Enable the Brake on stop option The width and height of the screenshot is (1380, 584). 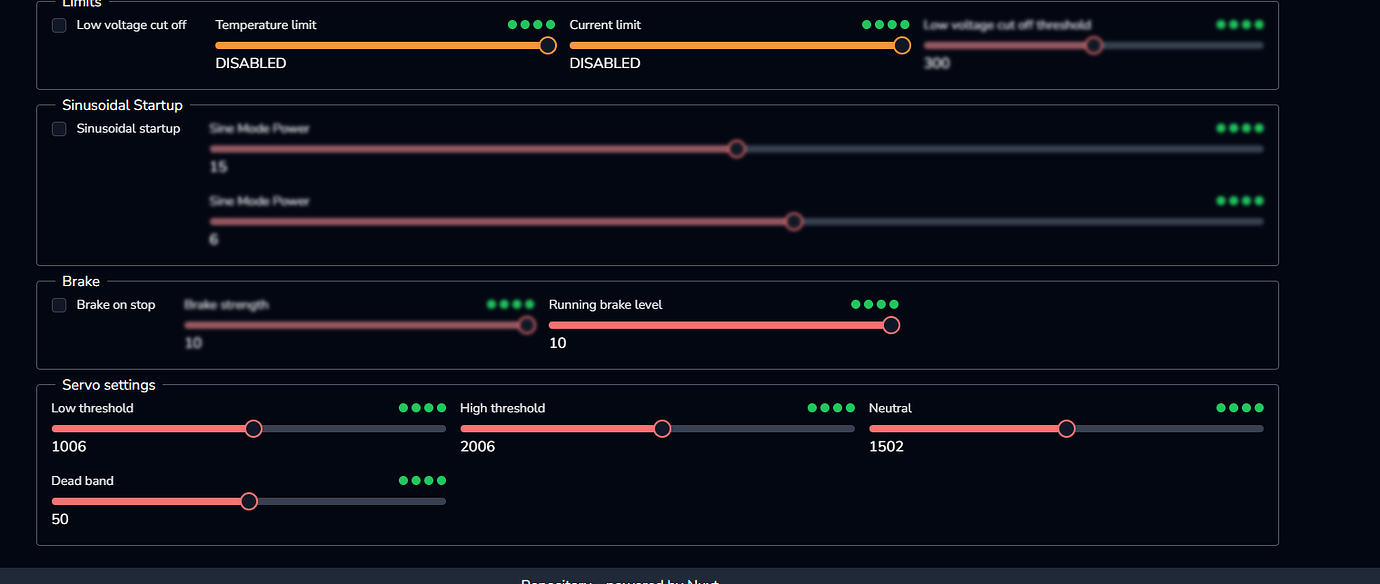click(59, 305)
